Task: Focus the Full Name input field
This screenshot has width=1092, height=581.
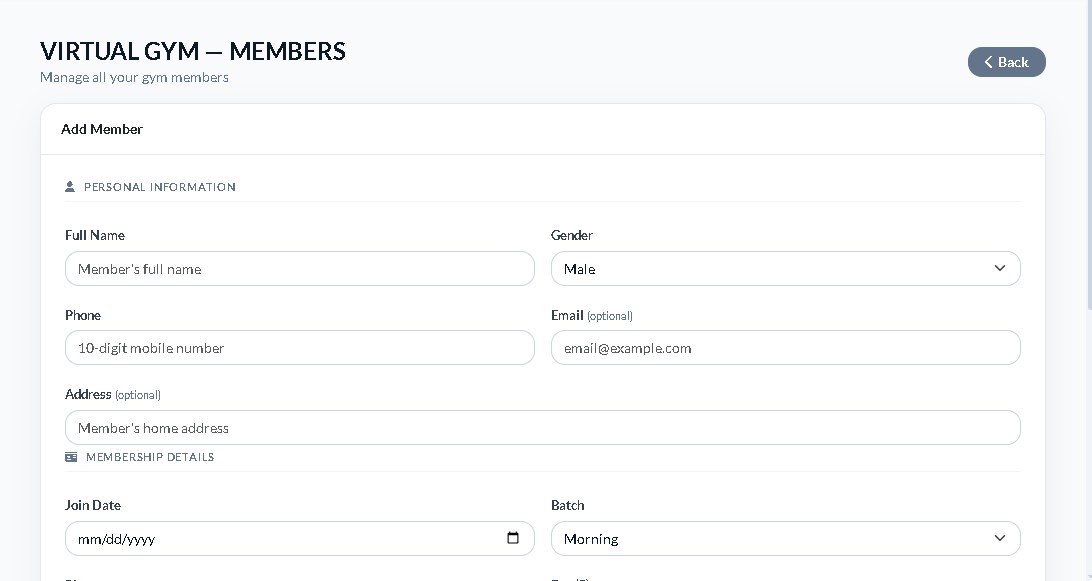Action: click(299, 269)
